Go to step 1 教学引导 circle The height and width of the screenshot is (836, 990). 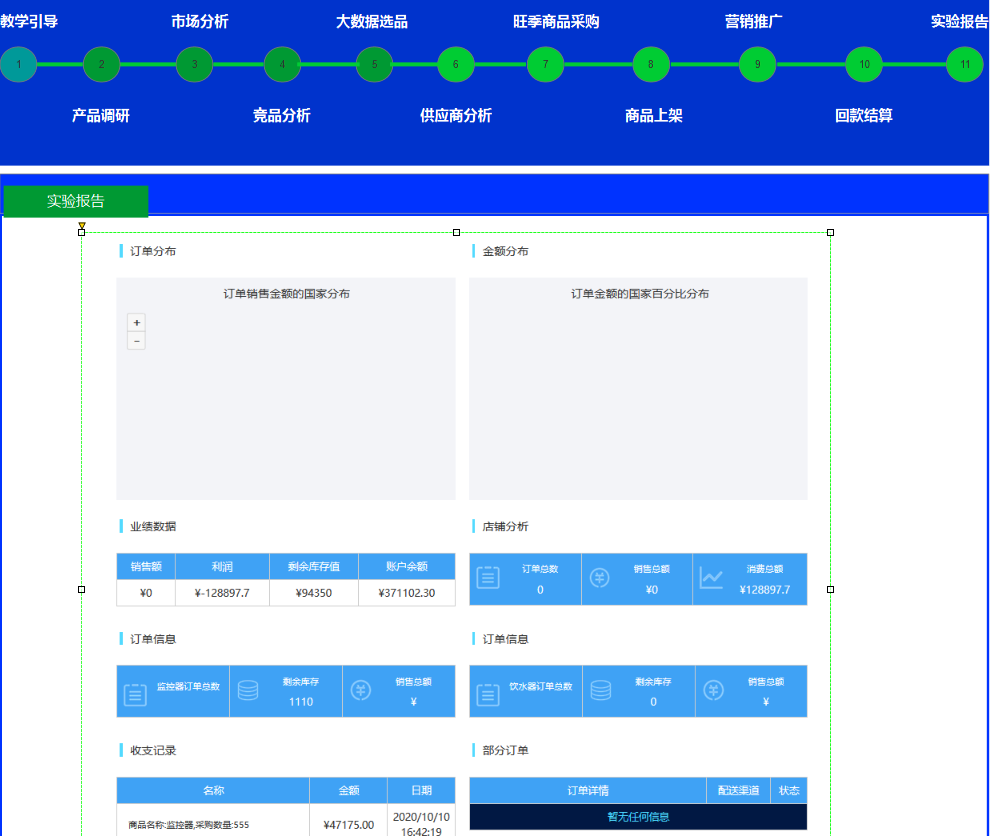[x=18, y=65]
